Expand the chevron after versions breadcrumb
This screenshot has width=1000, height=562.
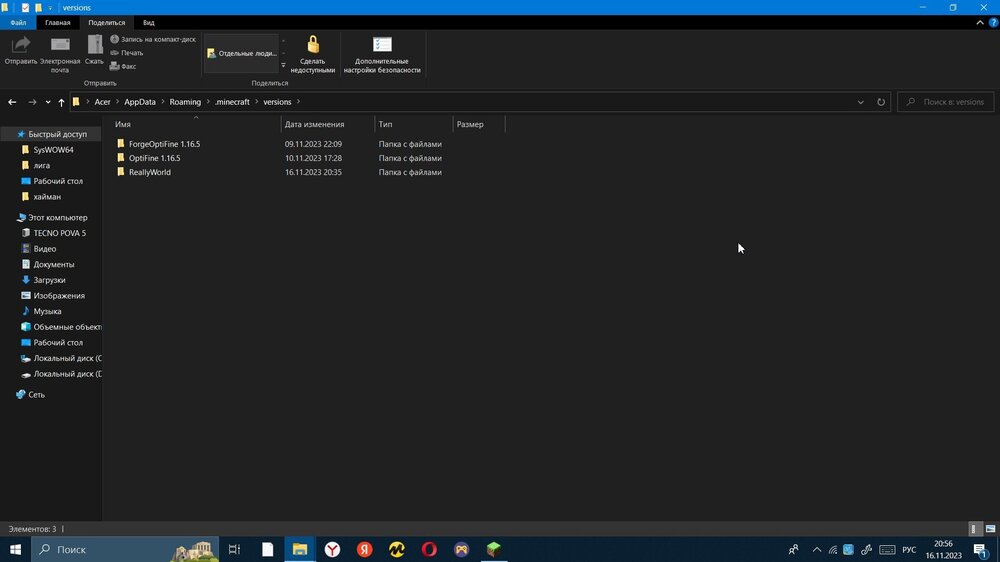click(x=298, y=102)
